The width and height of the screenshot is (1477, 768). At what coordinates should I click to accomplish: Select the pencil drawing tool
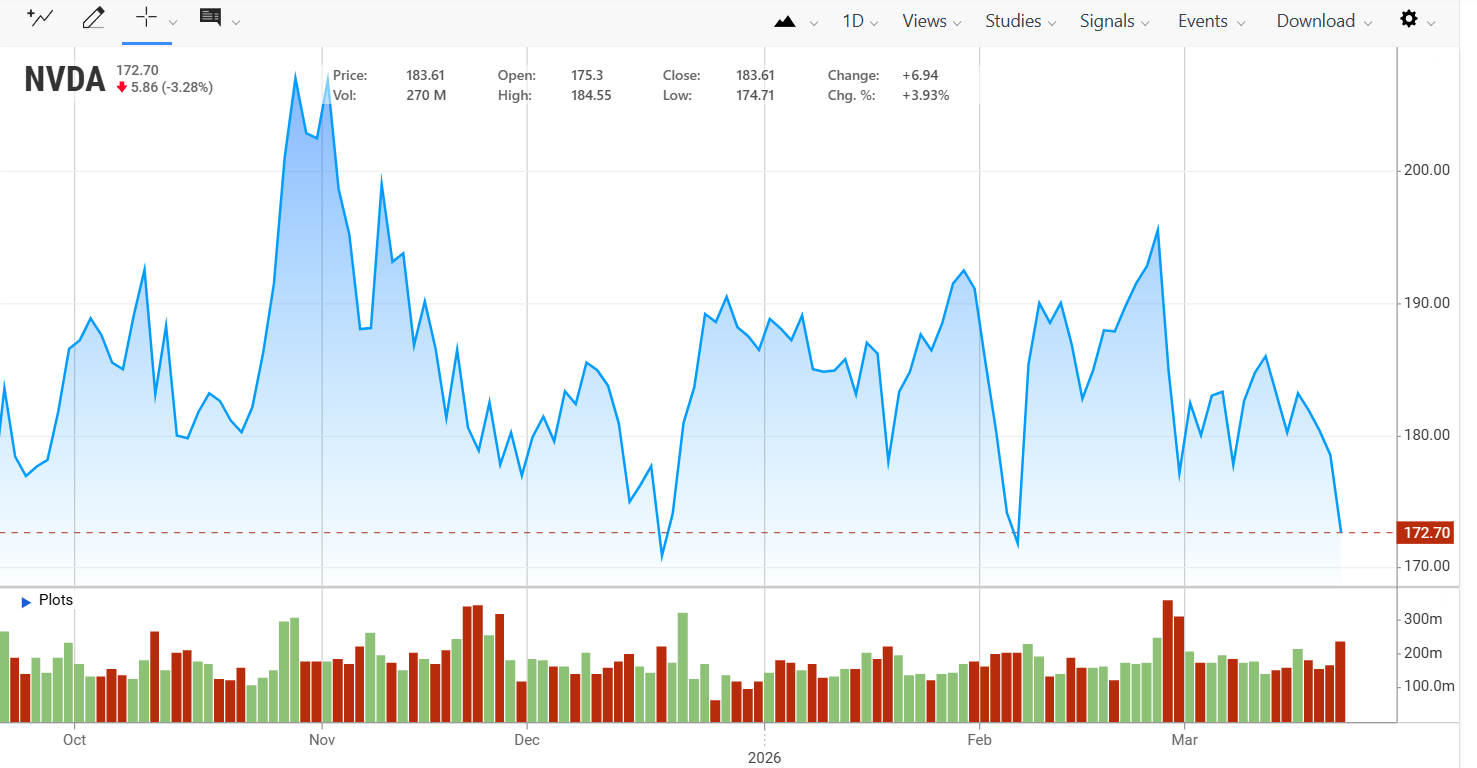click(93, 17)
